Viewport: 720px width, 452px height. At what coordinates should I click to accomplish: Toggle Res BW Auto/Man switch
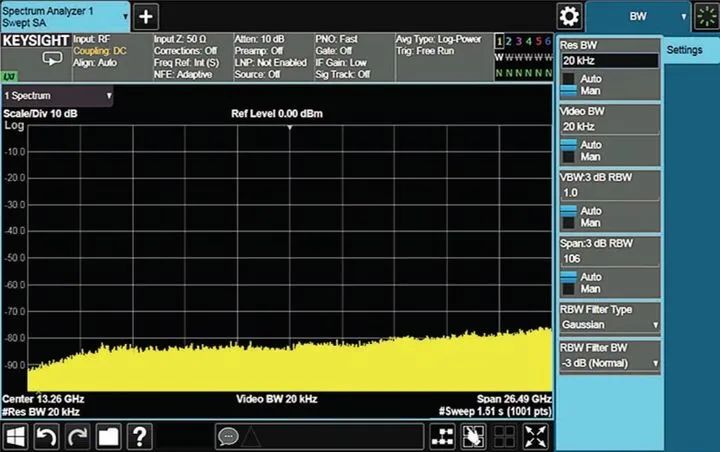(x=568, y=85)
